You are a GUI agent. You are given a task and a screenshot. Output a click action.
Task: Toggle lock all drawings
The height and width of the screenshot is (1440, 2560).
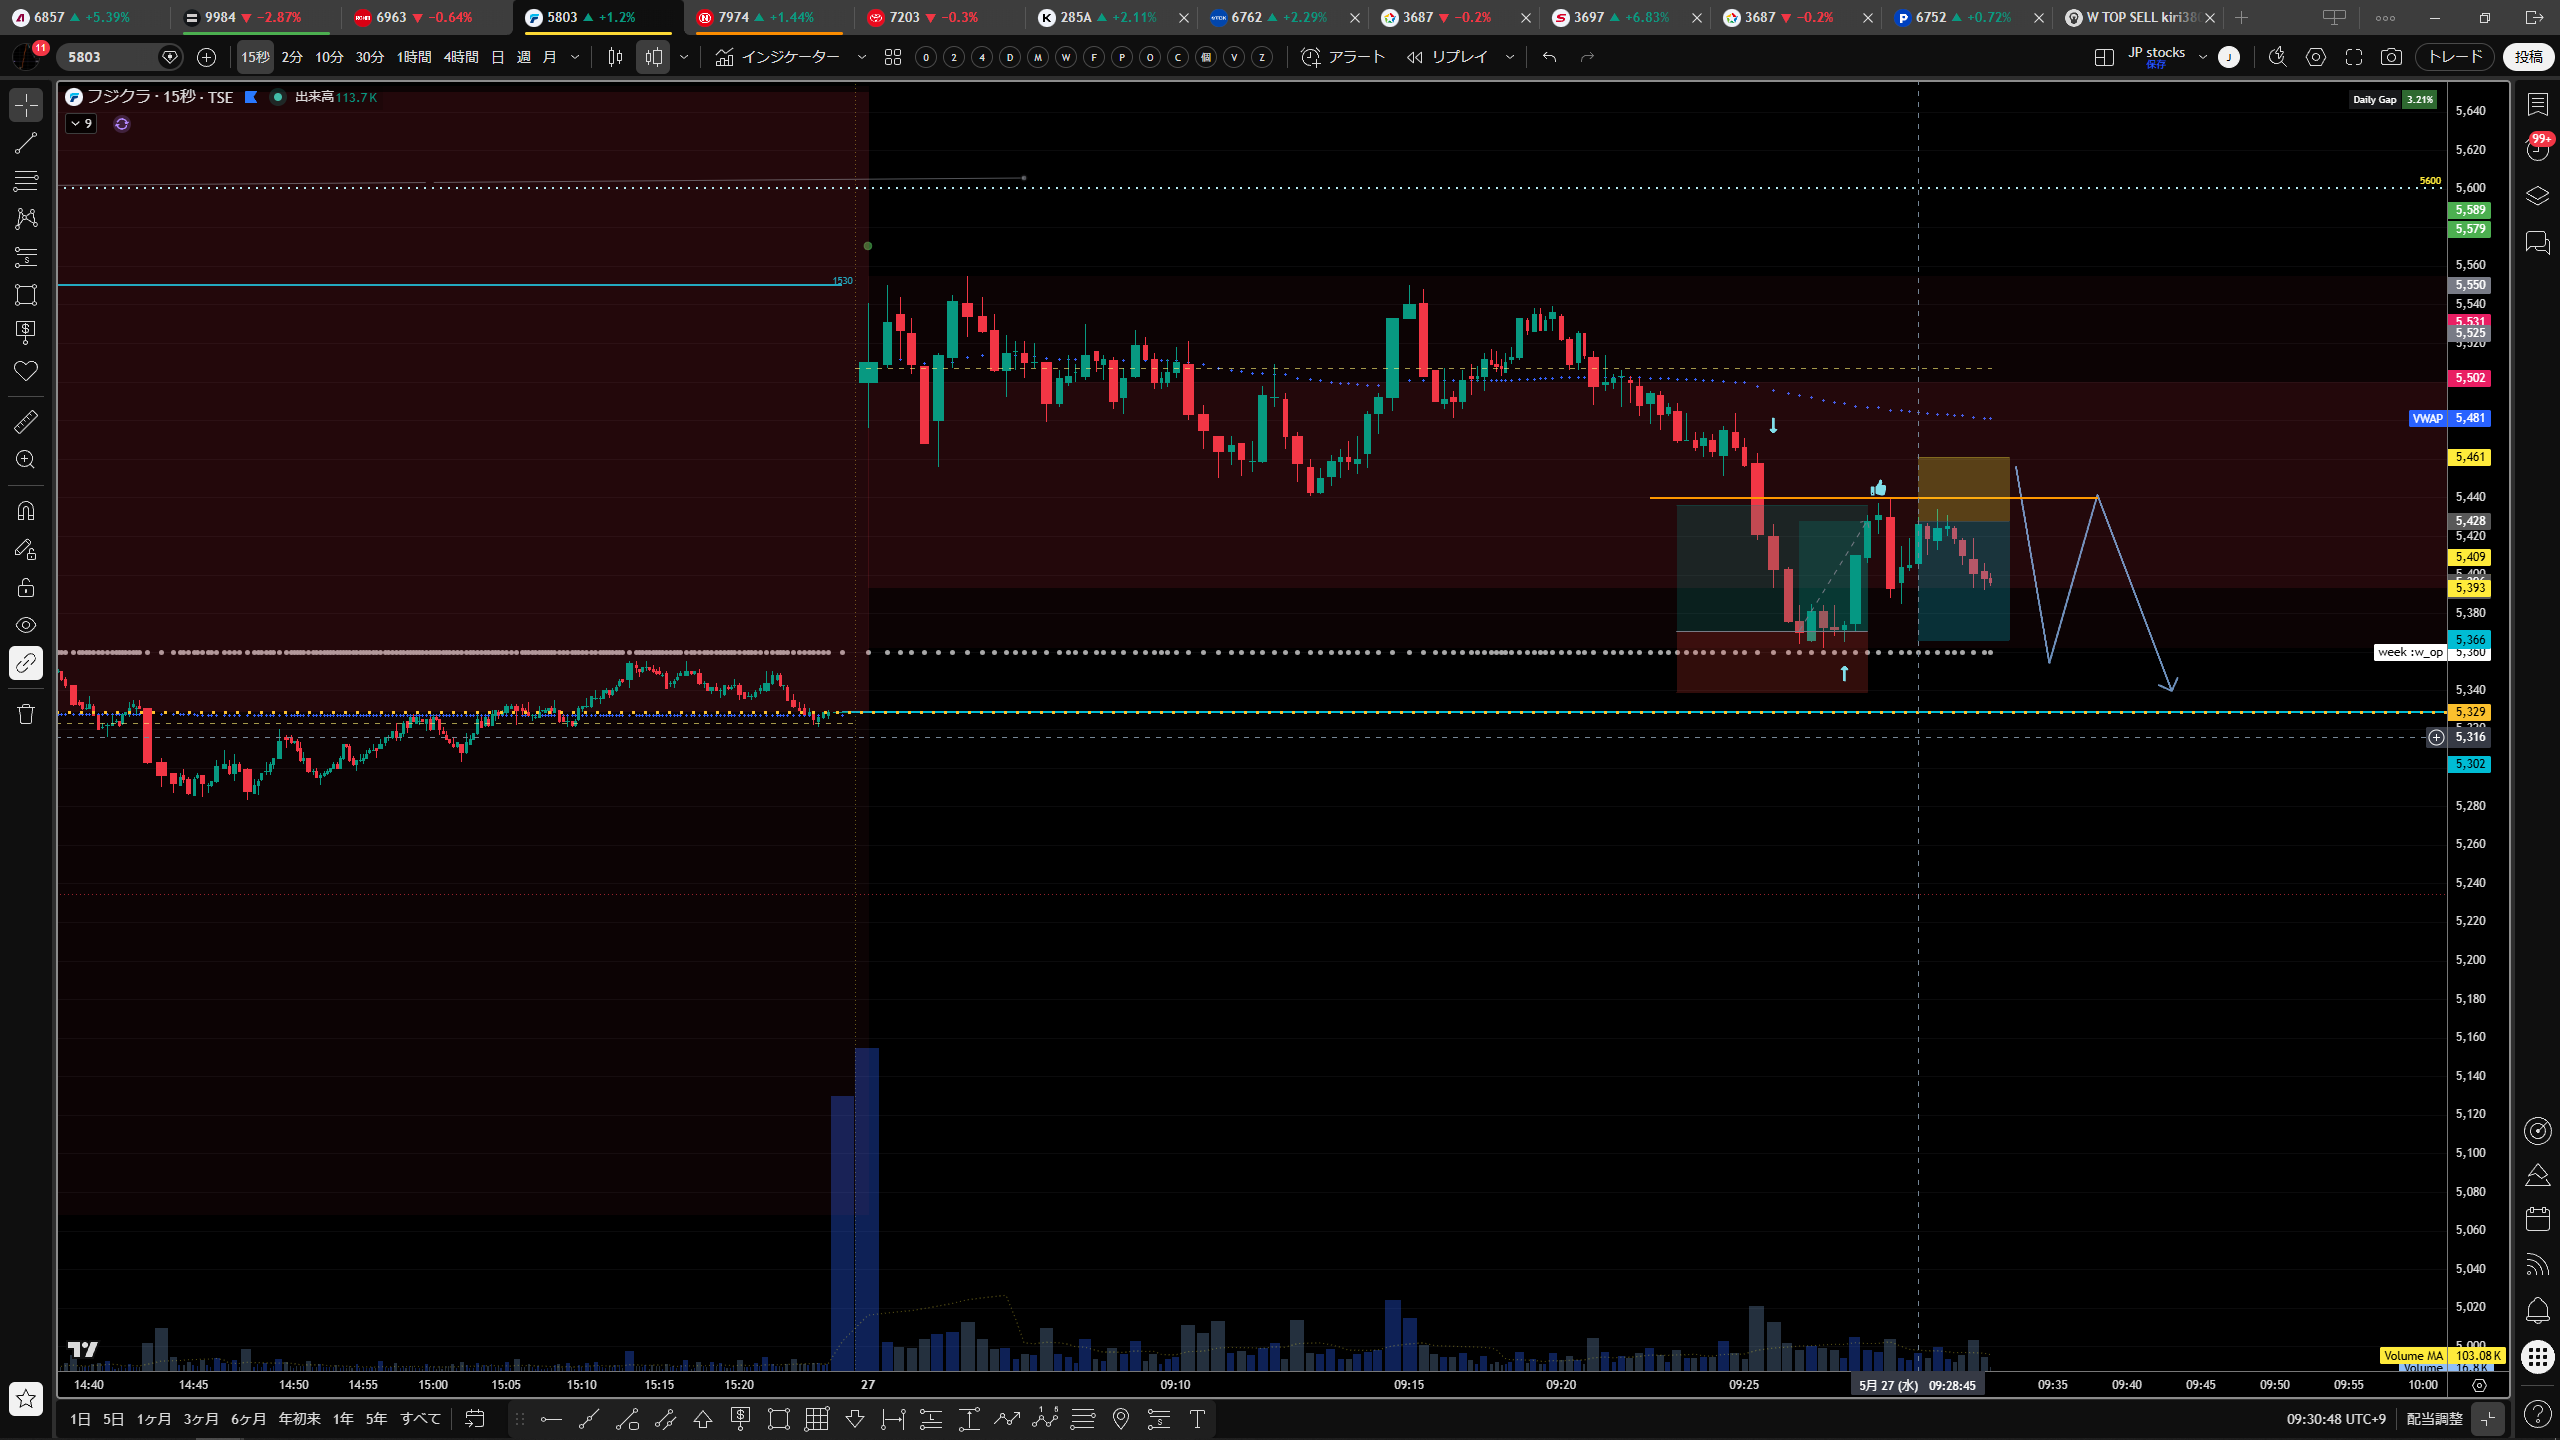[x=26, y=587]
